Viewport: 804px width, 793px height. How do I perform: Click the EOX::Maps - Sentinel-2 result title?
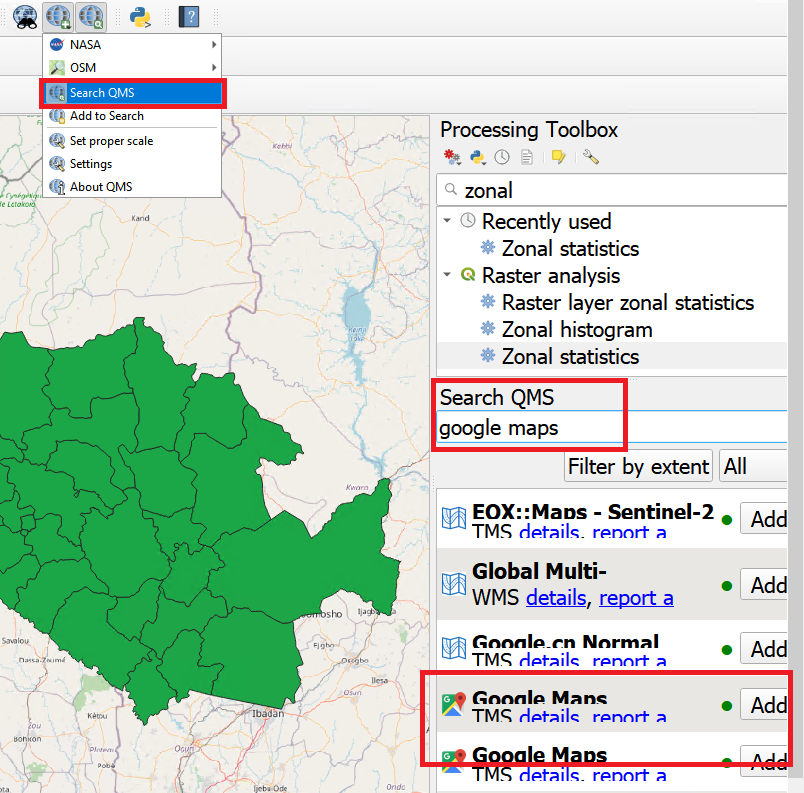pos(593,511)
